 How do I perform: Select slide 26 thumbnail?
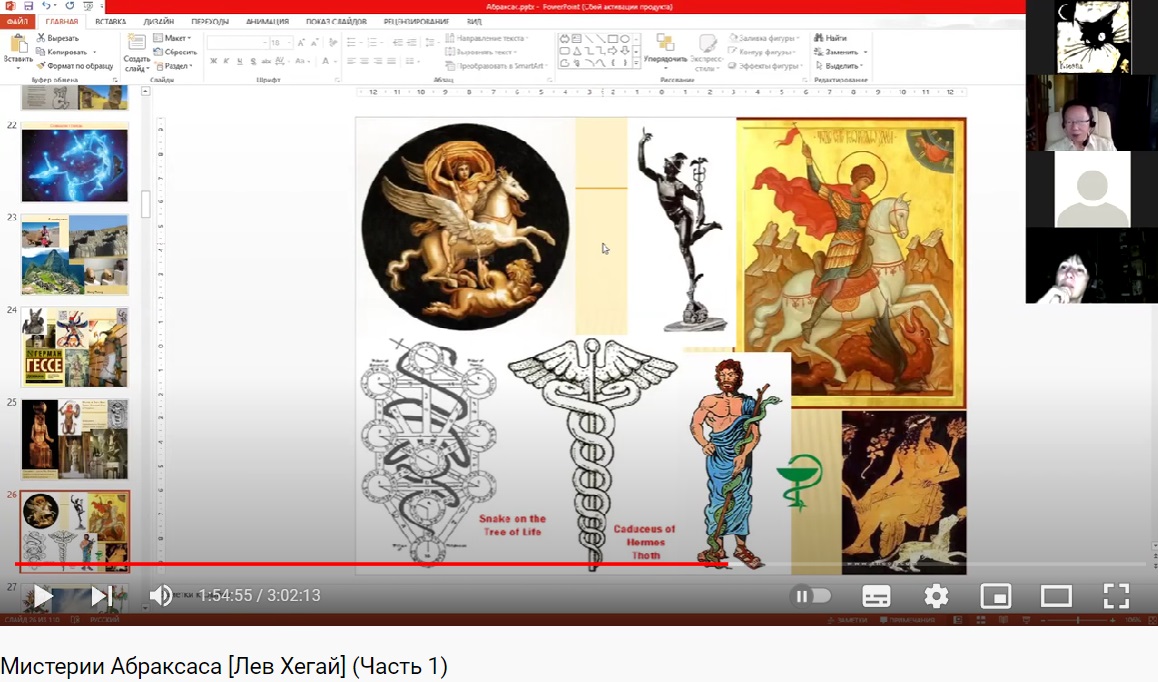point(75,531)
